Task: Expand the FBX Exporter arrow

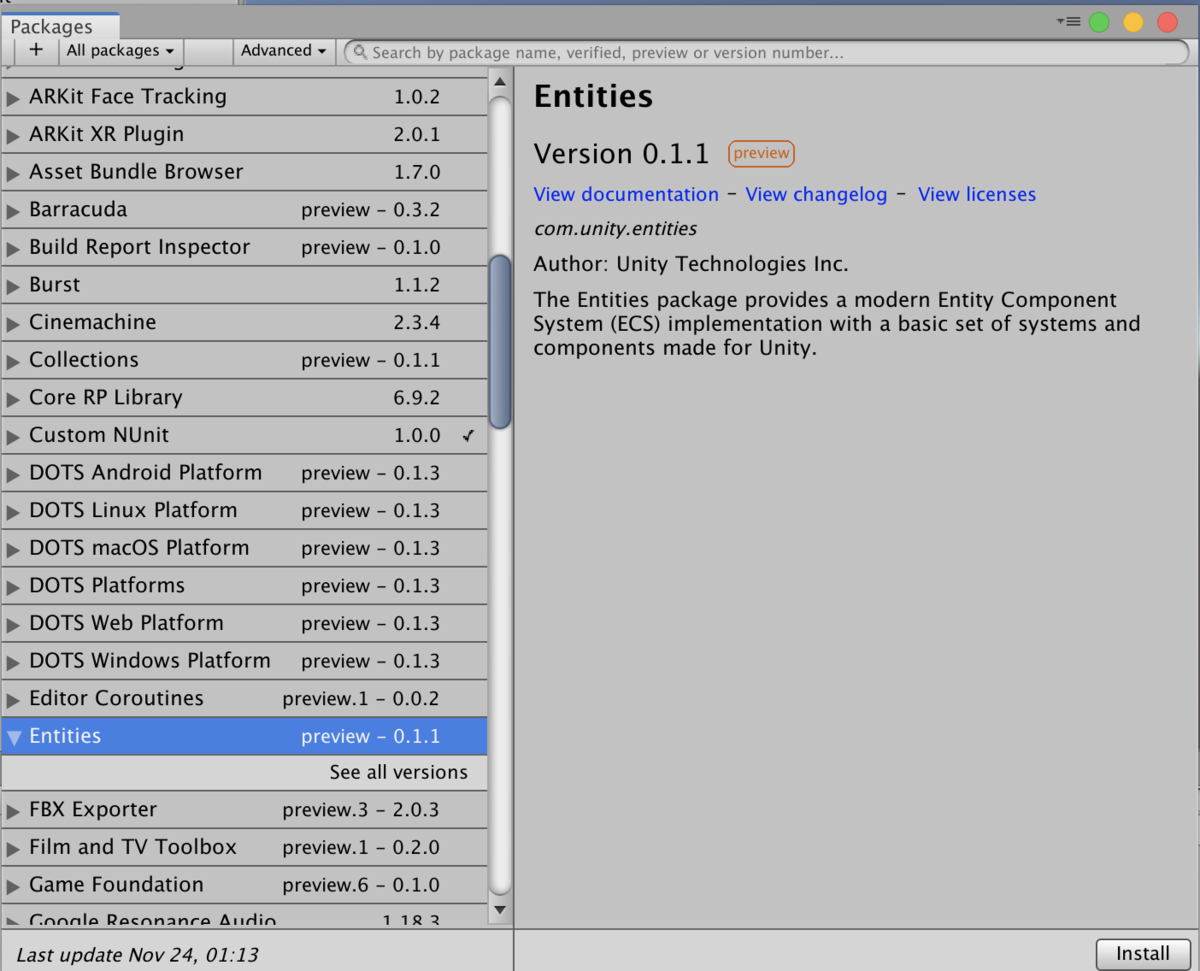Action: (x=13, y=811)
